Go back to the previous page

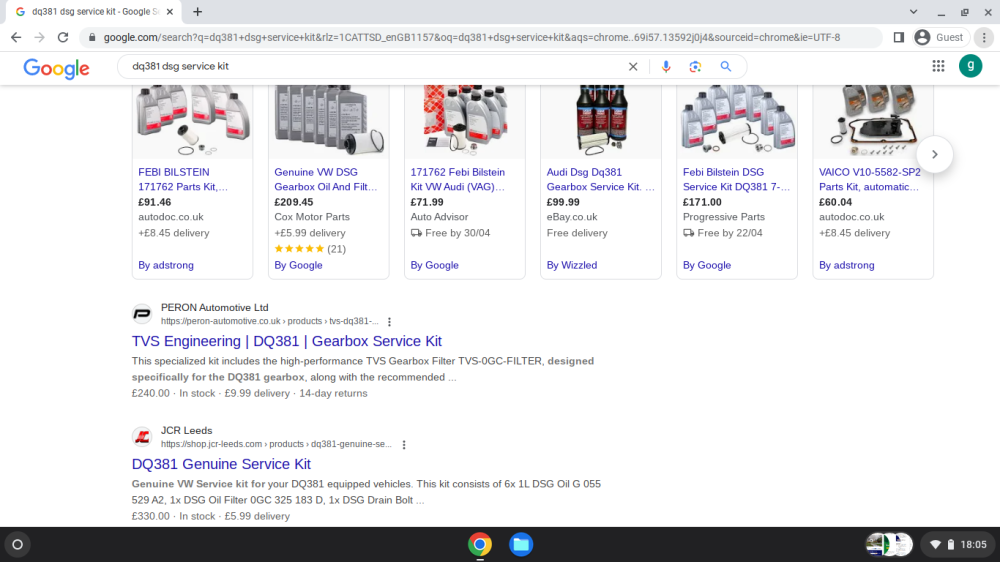pos(16,38)
